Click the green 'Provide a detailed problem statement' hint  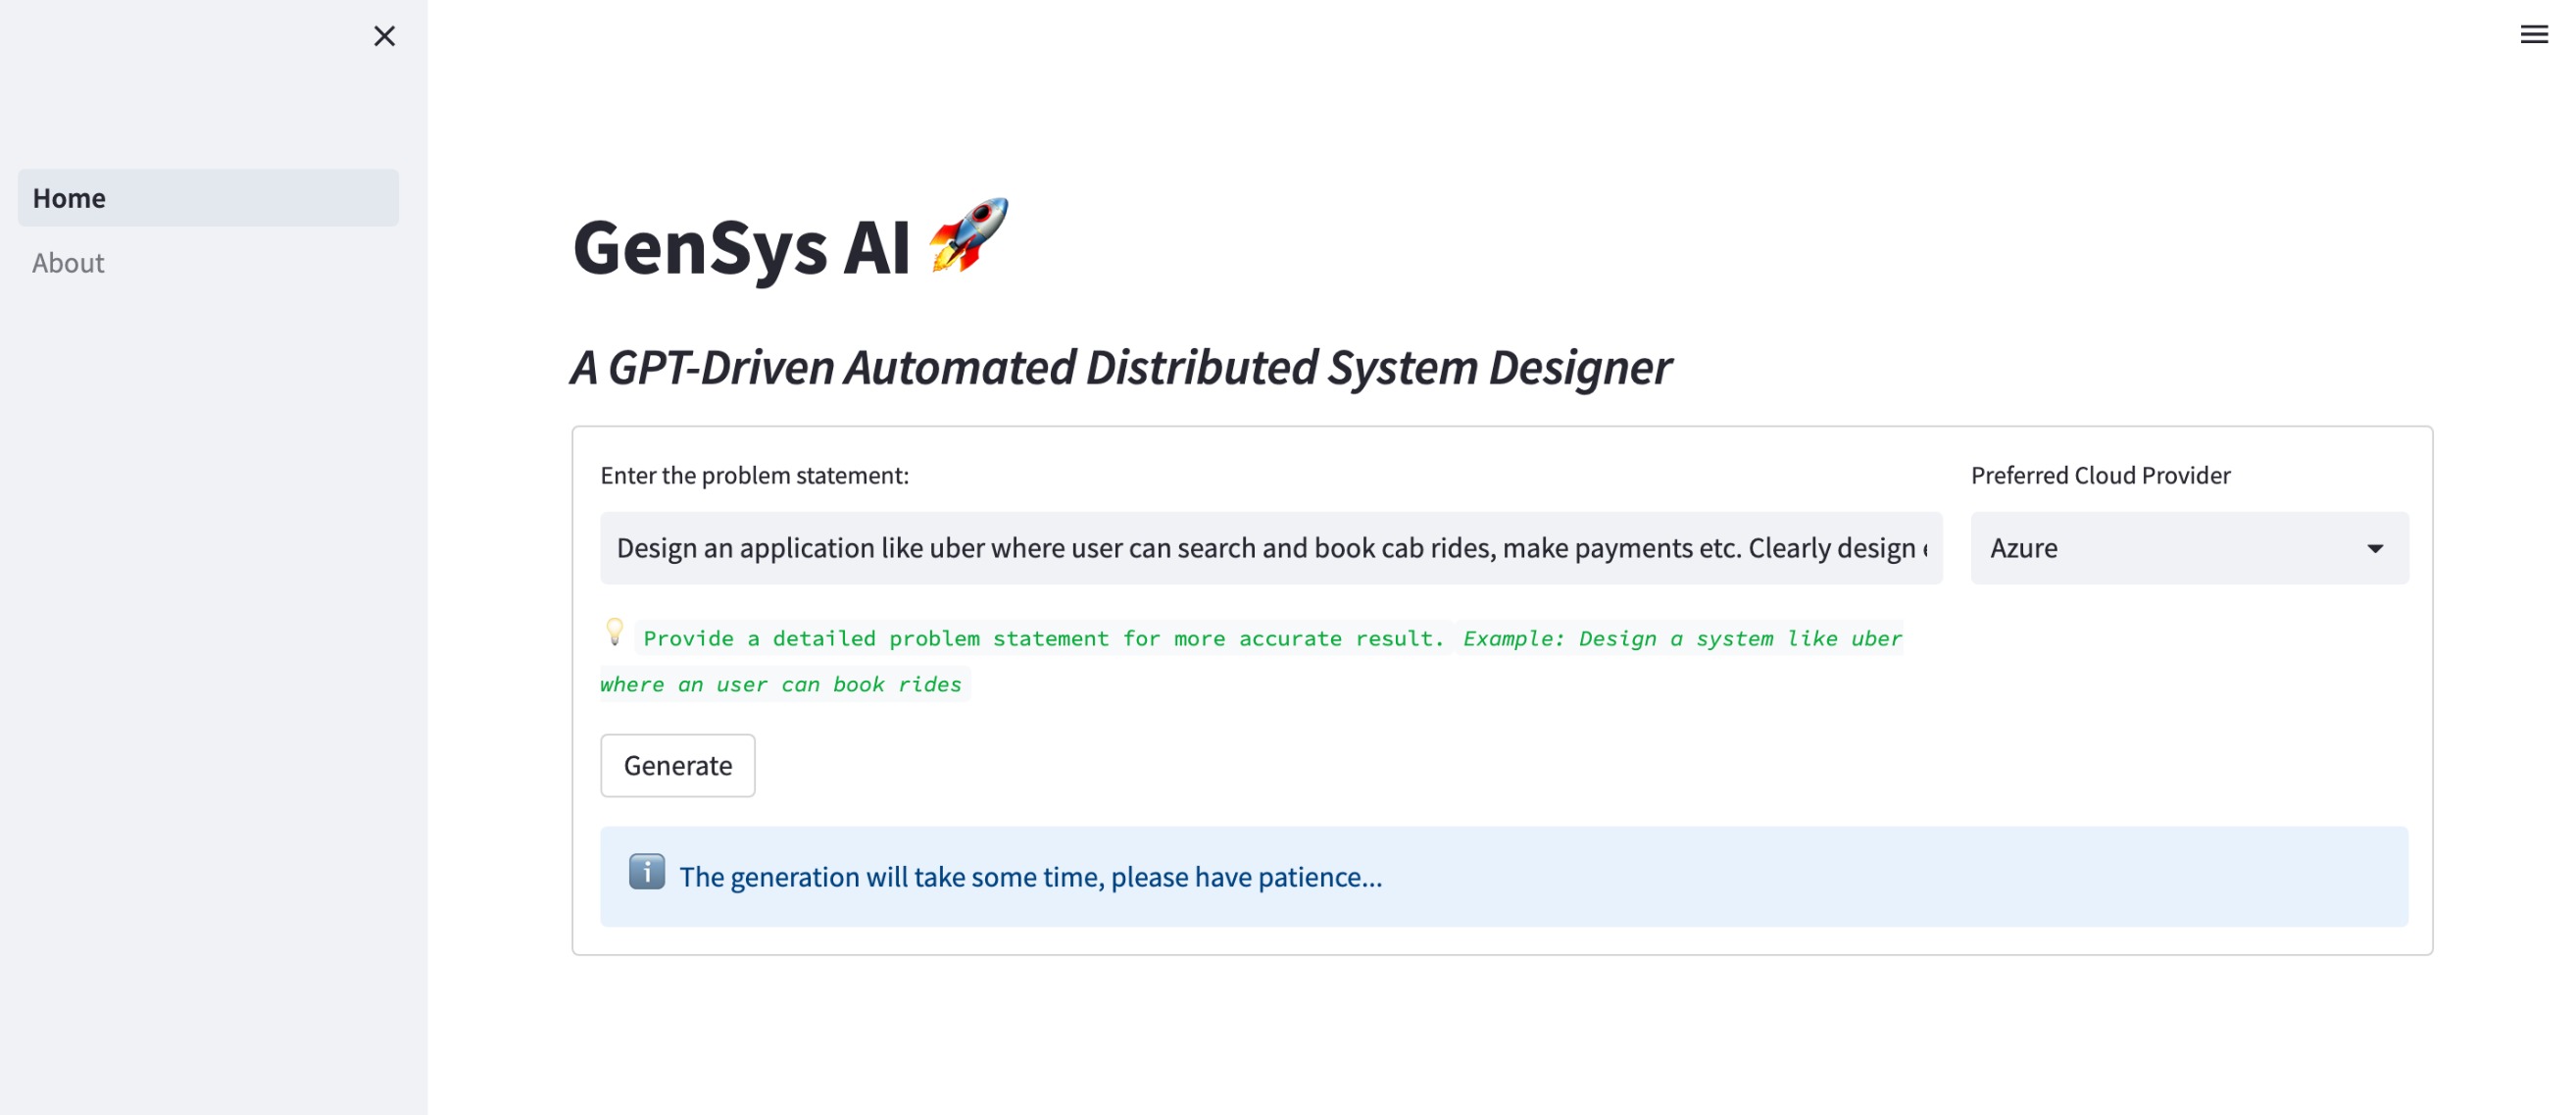(1043, 638)
